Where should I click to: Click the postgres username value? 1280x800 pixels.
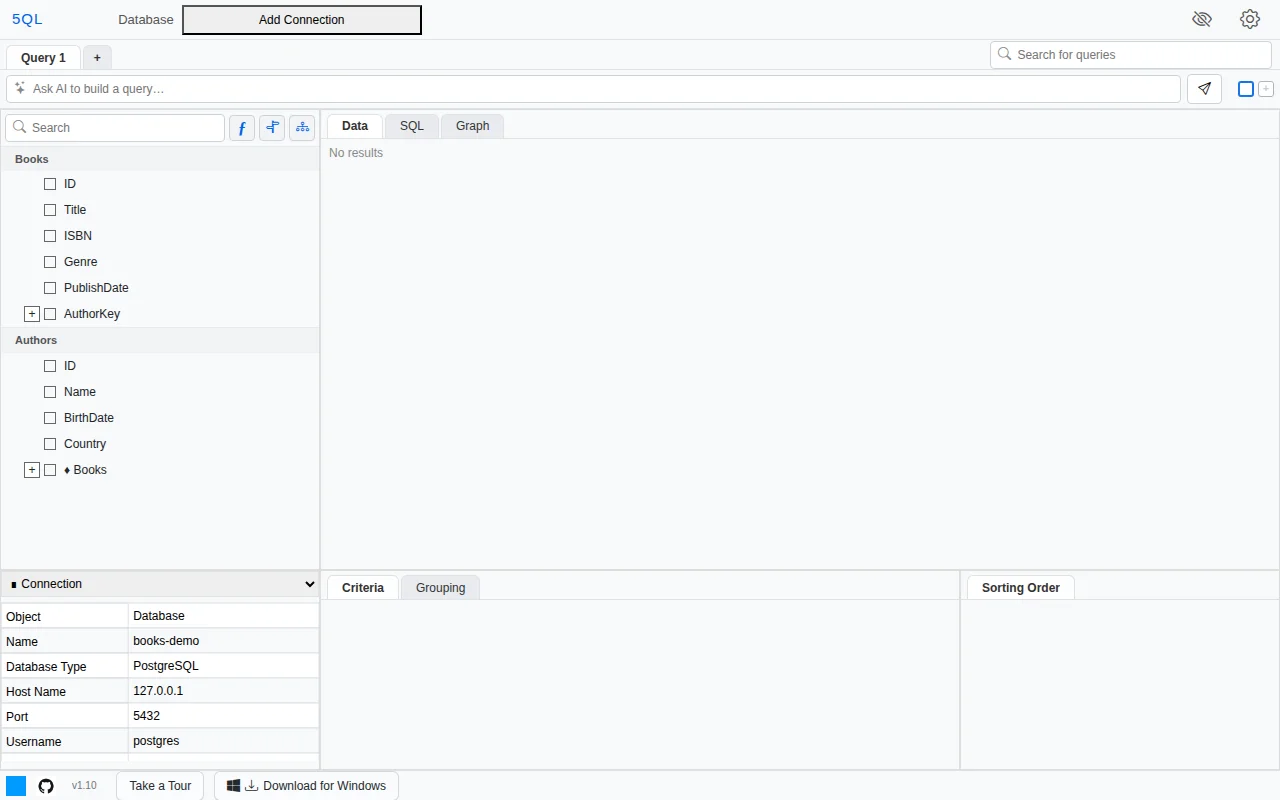224,741
